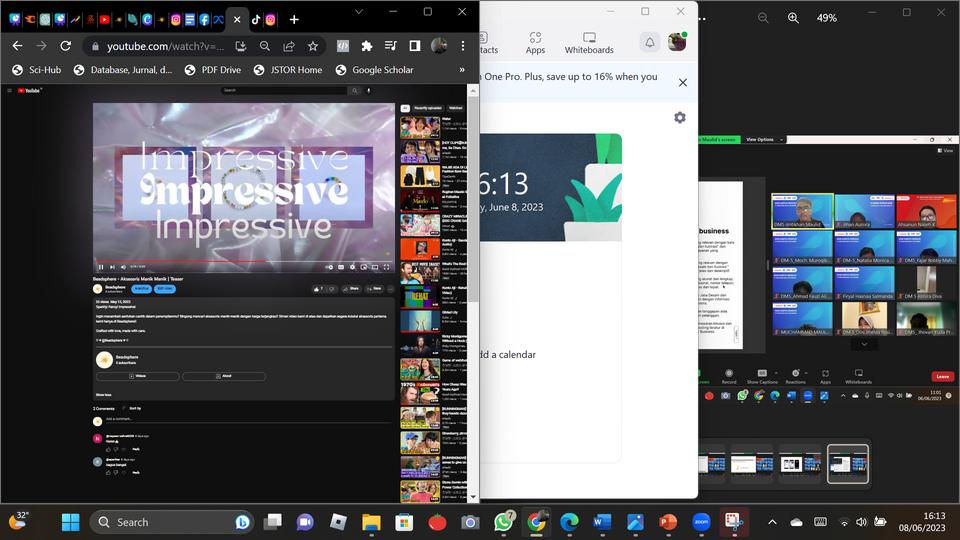Switch to YouTube theater mode
This screenshot has height=540, width=960.
(x=375, y=267)
